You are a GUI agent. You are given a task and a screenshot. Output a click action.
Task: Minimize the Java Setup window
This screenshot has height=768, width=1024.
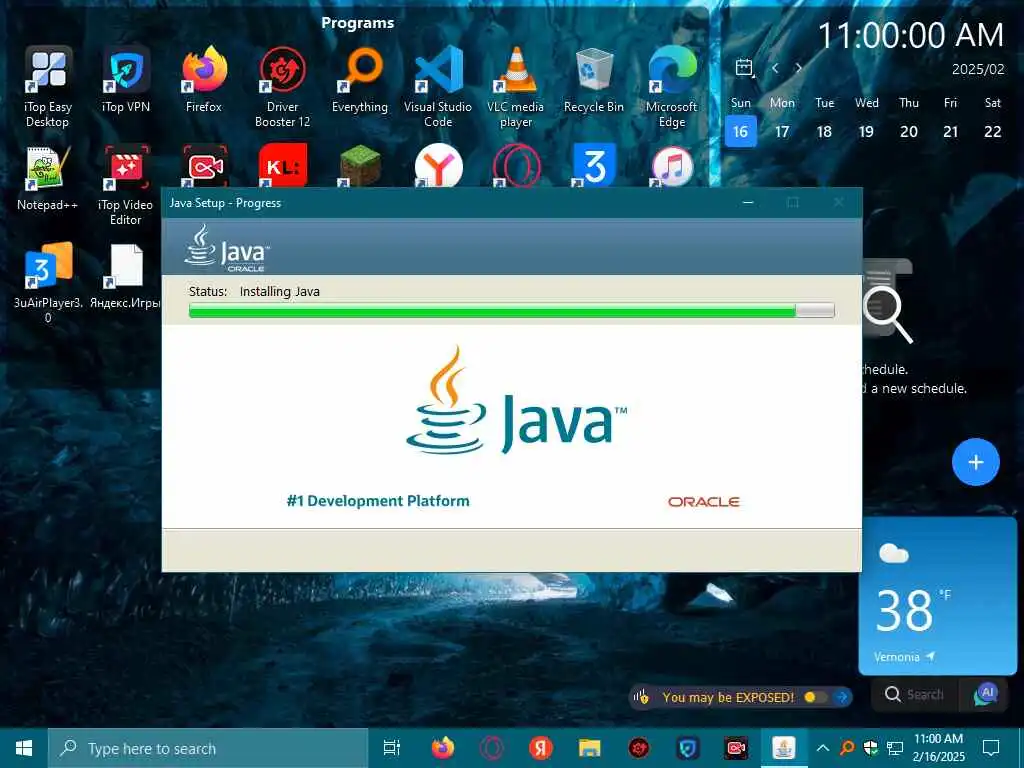point(748,203)
